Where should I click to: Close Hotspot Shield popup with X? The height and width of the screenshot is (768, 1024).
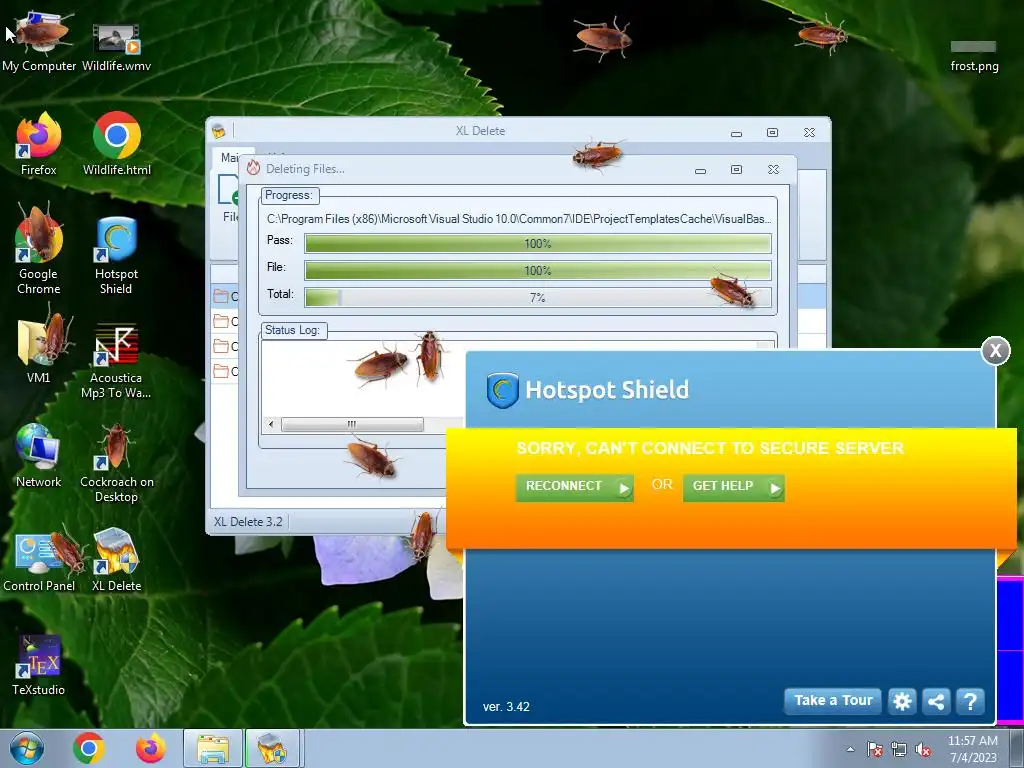[x=995, y=351]
